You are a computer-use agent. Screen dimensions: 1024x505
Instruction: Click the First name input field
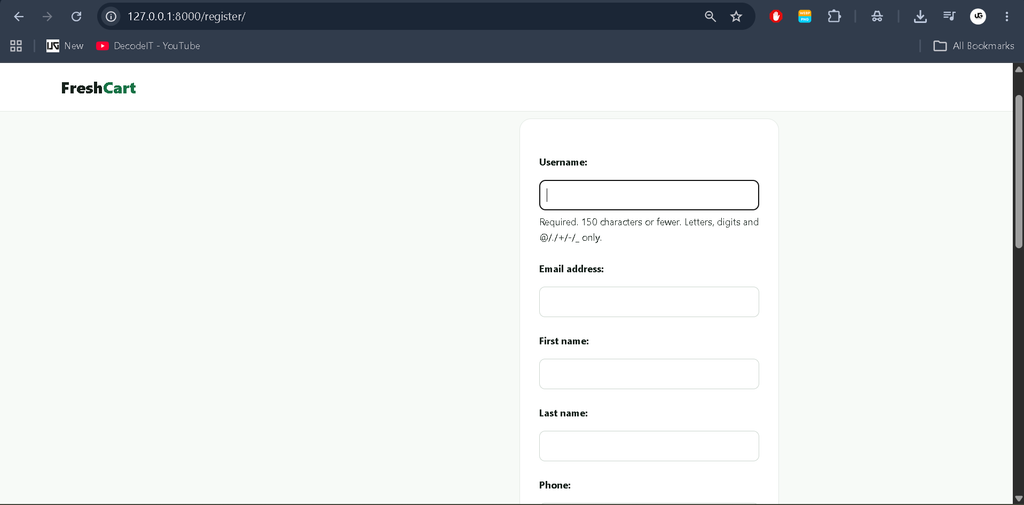point(648,374)
